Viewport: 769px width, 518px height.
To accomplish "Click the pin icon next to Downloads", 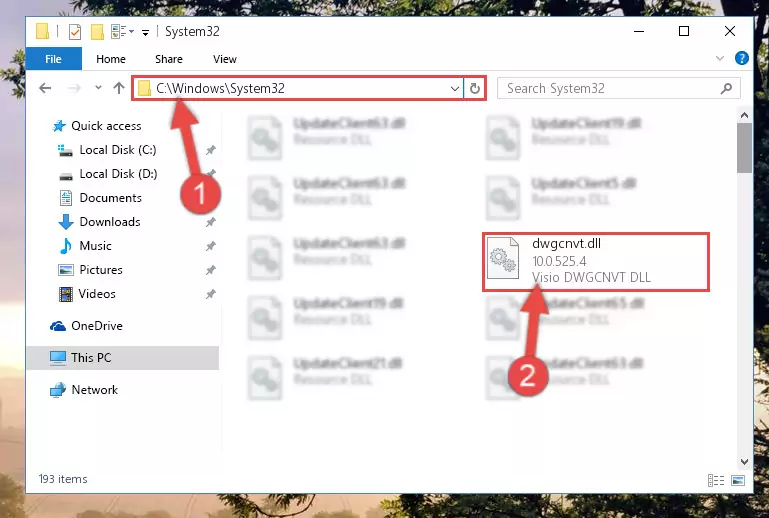I will [210, 222].
